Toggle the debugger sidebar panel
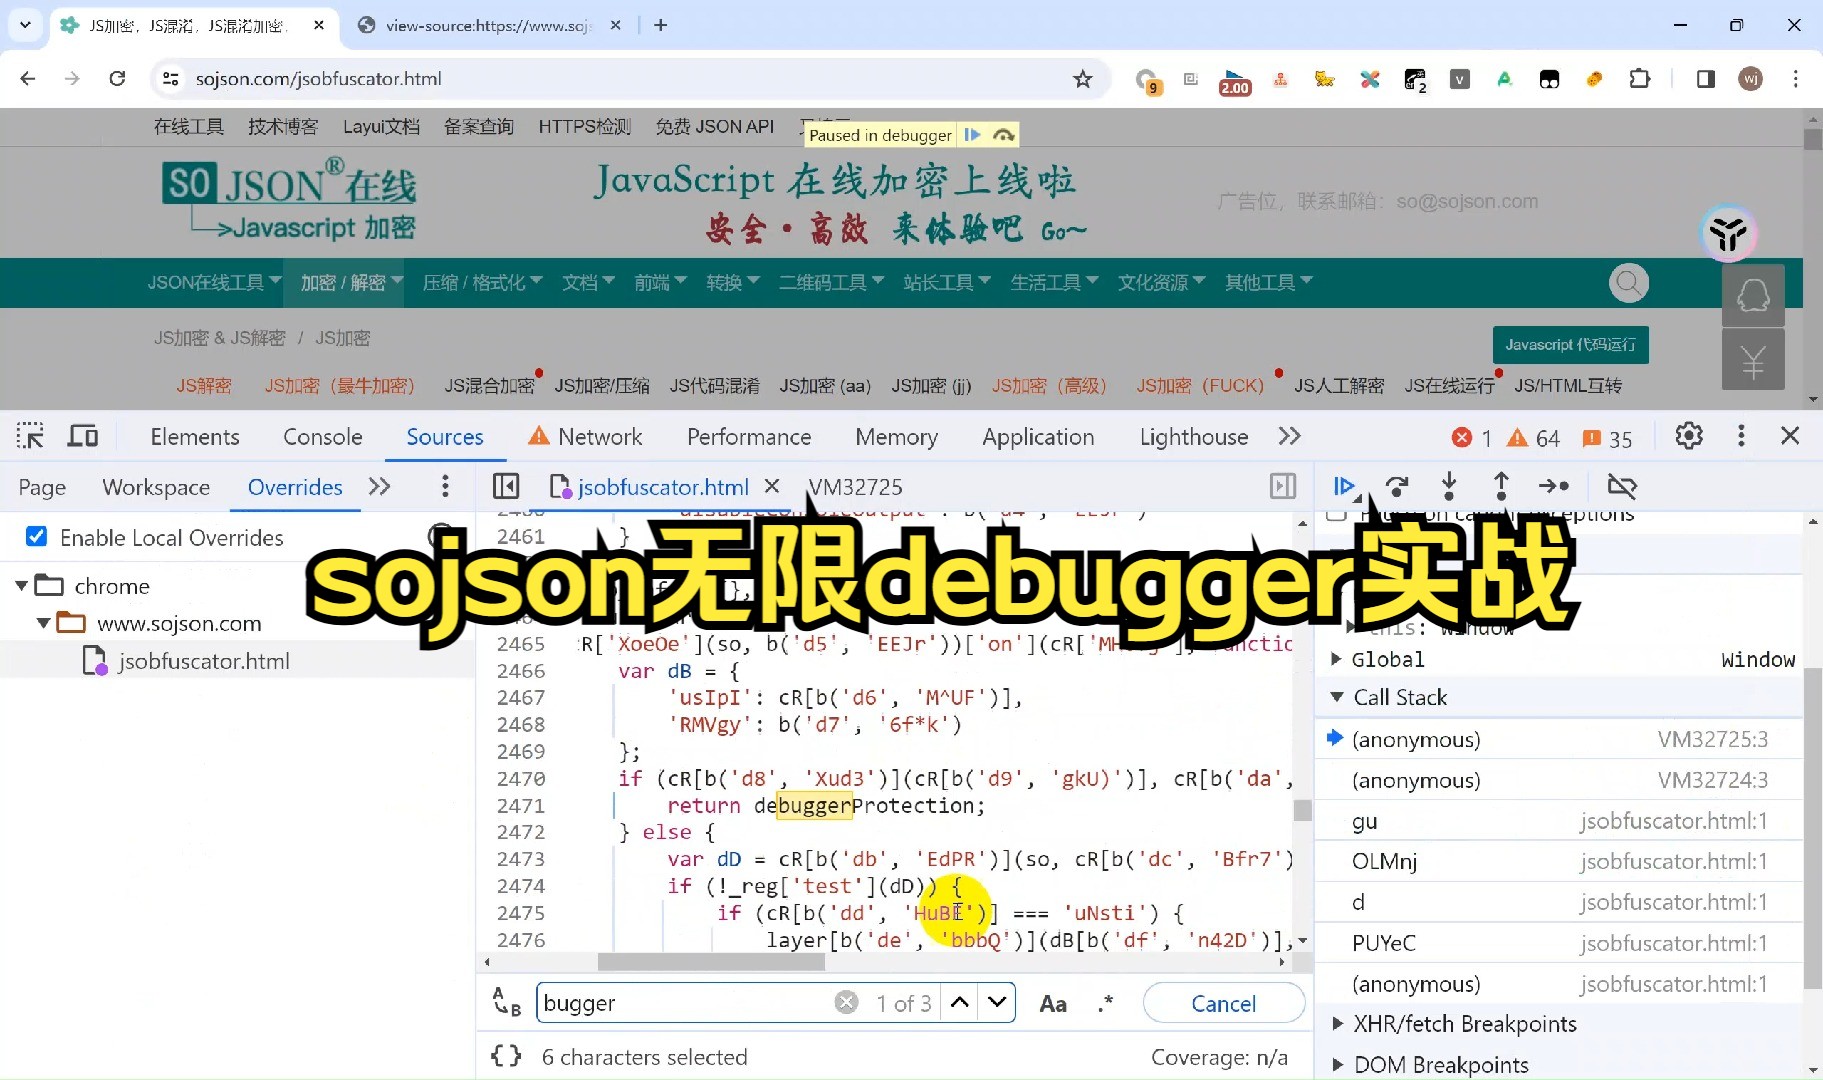The width and height of the screenshot is (1823, 1080). 1283,487
